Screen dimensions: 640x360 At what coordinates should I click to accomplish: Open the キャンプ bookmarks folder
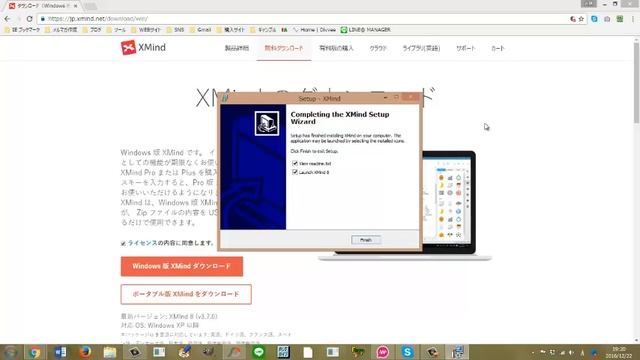point(263,30)
